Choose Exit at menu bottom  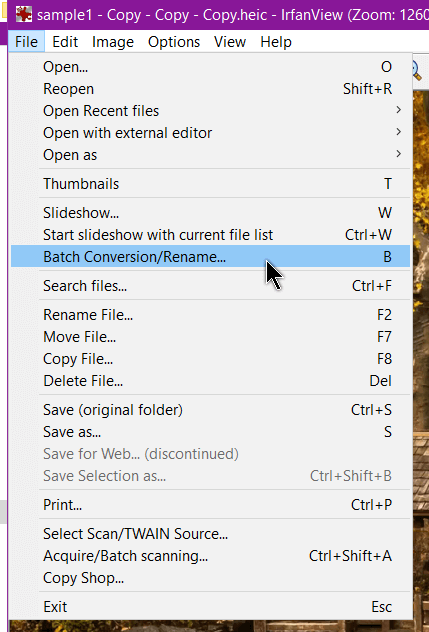click(210, 607)
